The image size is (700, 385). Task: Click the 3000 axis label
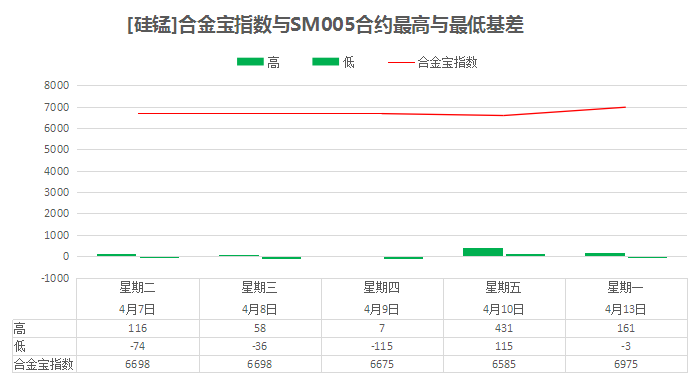57,192
